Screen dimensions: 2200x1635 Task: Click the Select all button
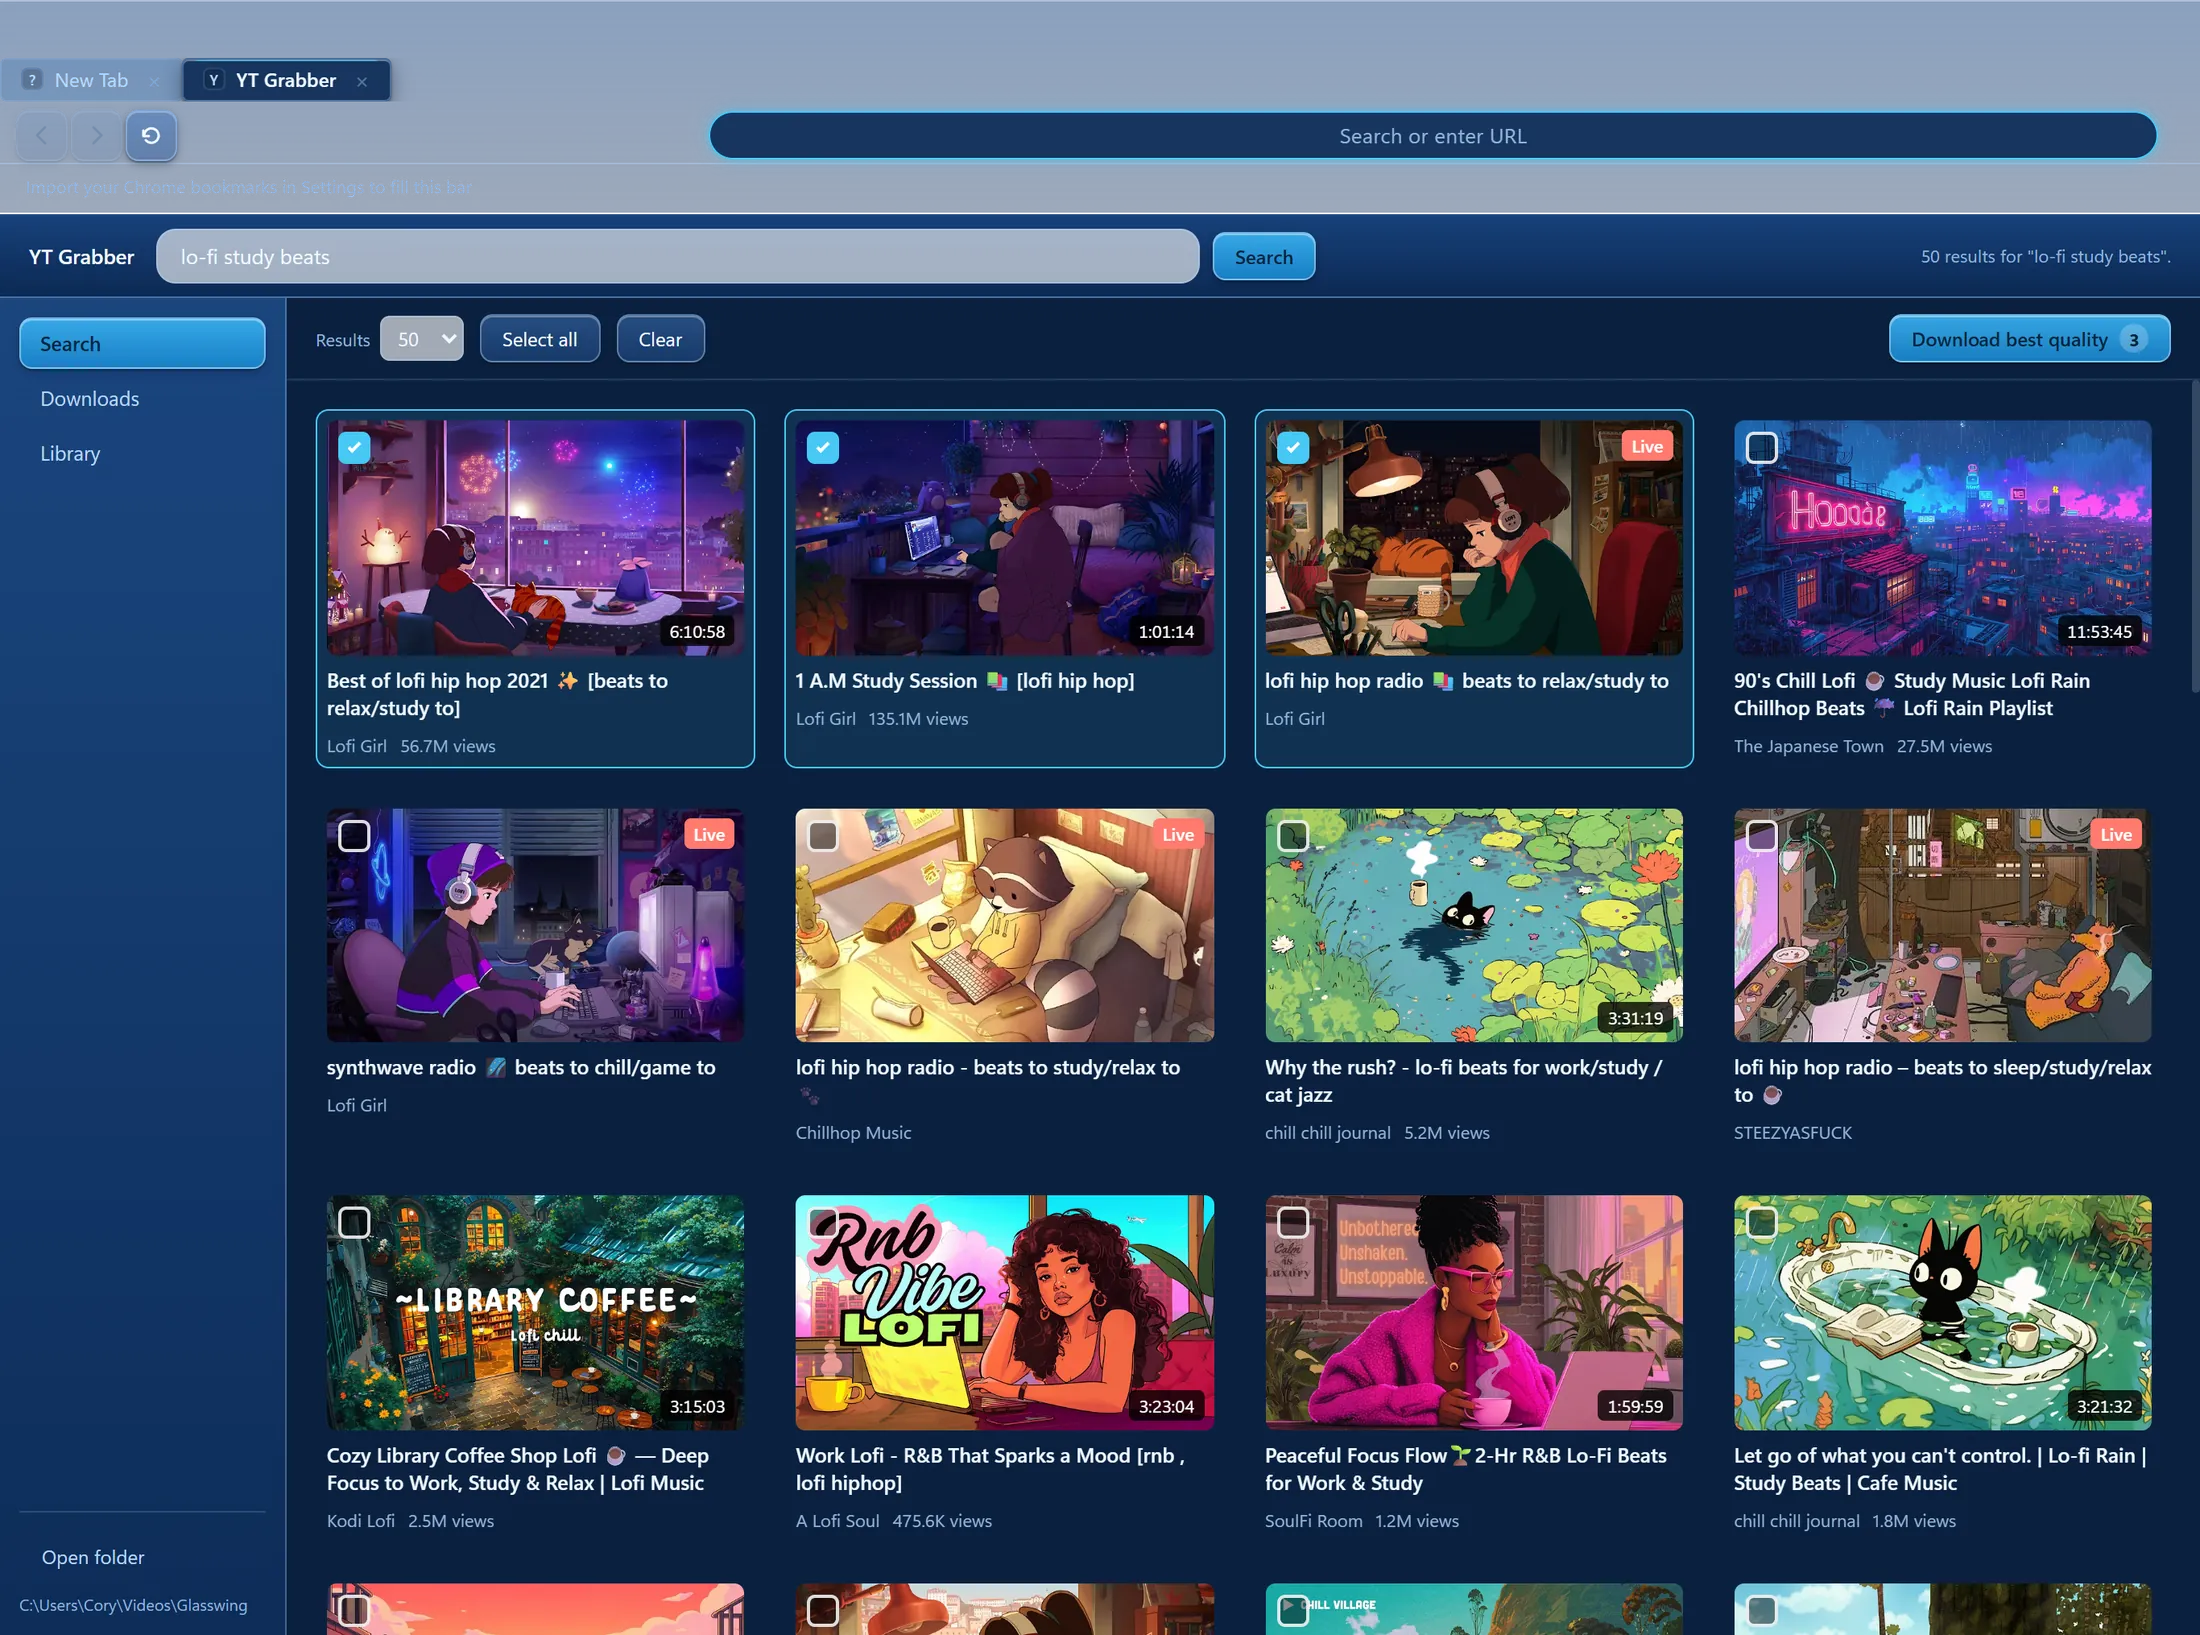pos(540,339)
